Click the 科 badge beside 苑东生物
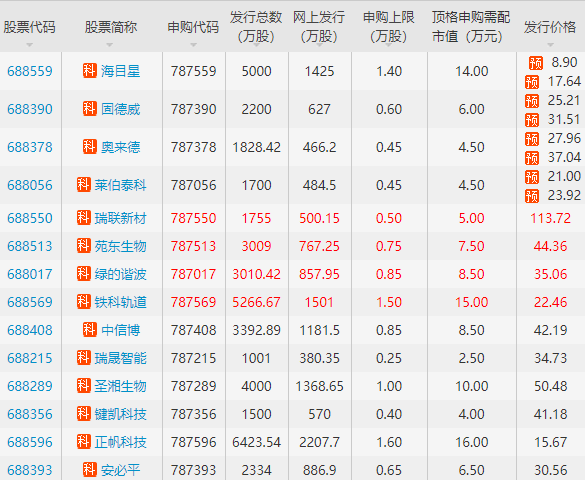The width and height of the screenshot is (585, 480). 84,245
